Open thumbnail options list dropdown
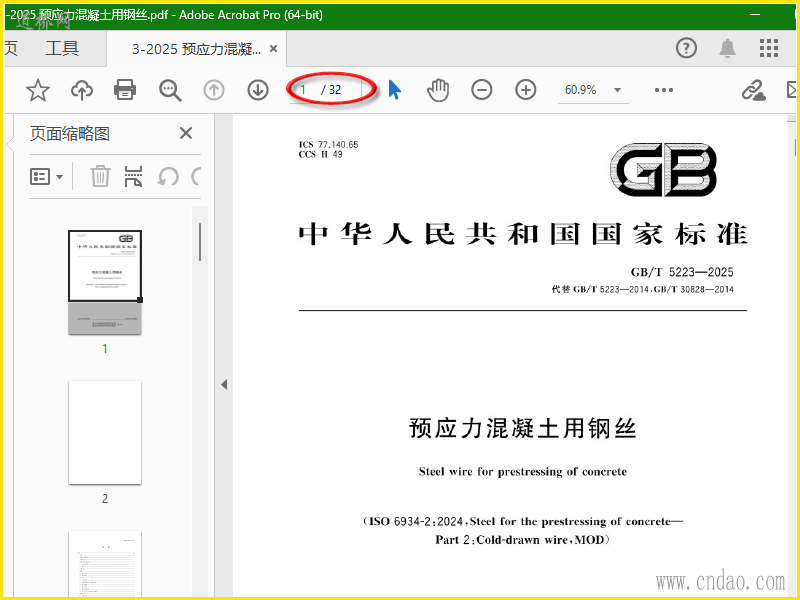Screen dimensions: 800x600 tap(46, 177)
